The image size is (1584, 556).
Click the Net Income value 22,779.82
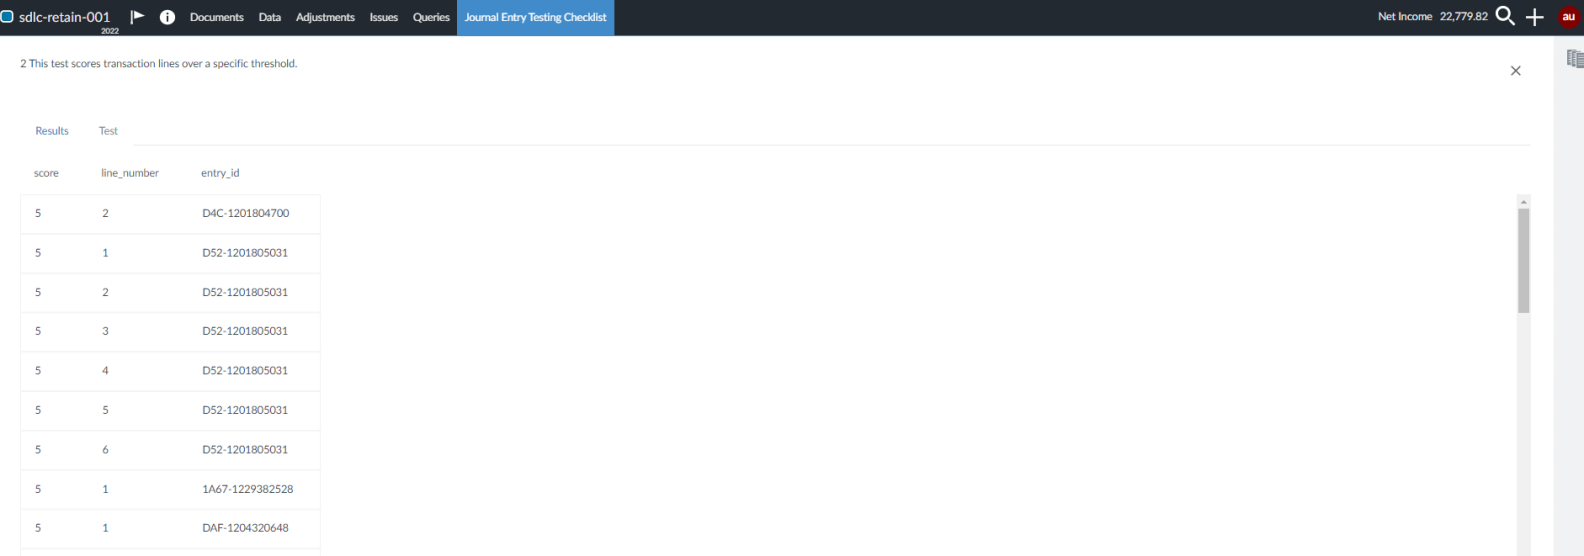pyautogui.click(x=1463, y=17)
